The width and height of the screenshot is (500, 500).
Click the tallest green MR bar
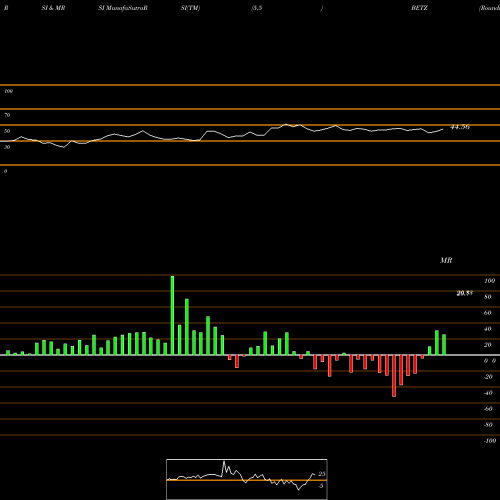point(172,315)
